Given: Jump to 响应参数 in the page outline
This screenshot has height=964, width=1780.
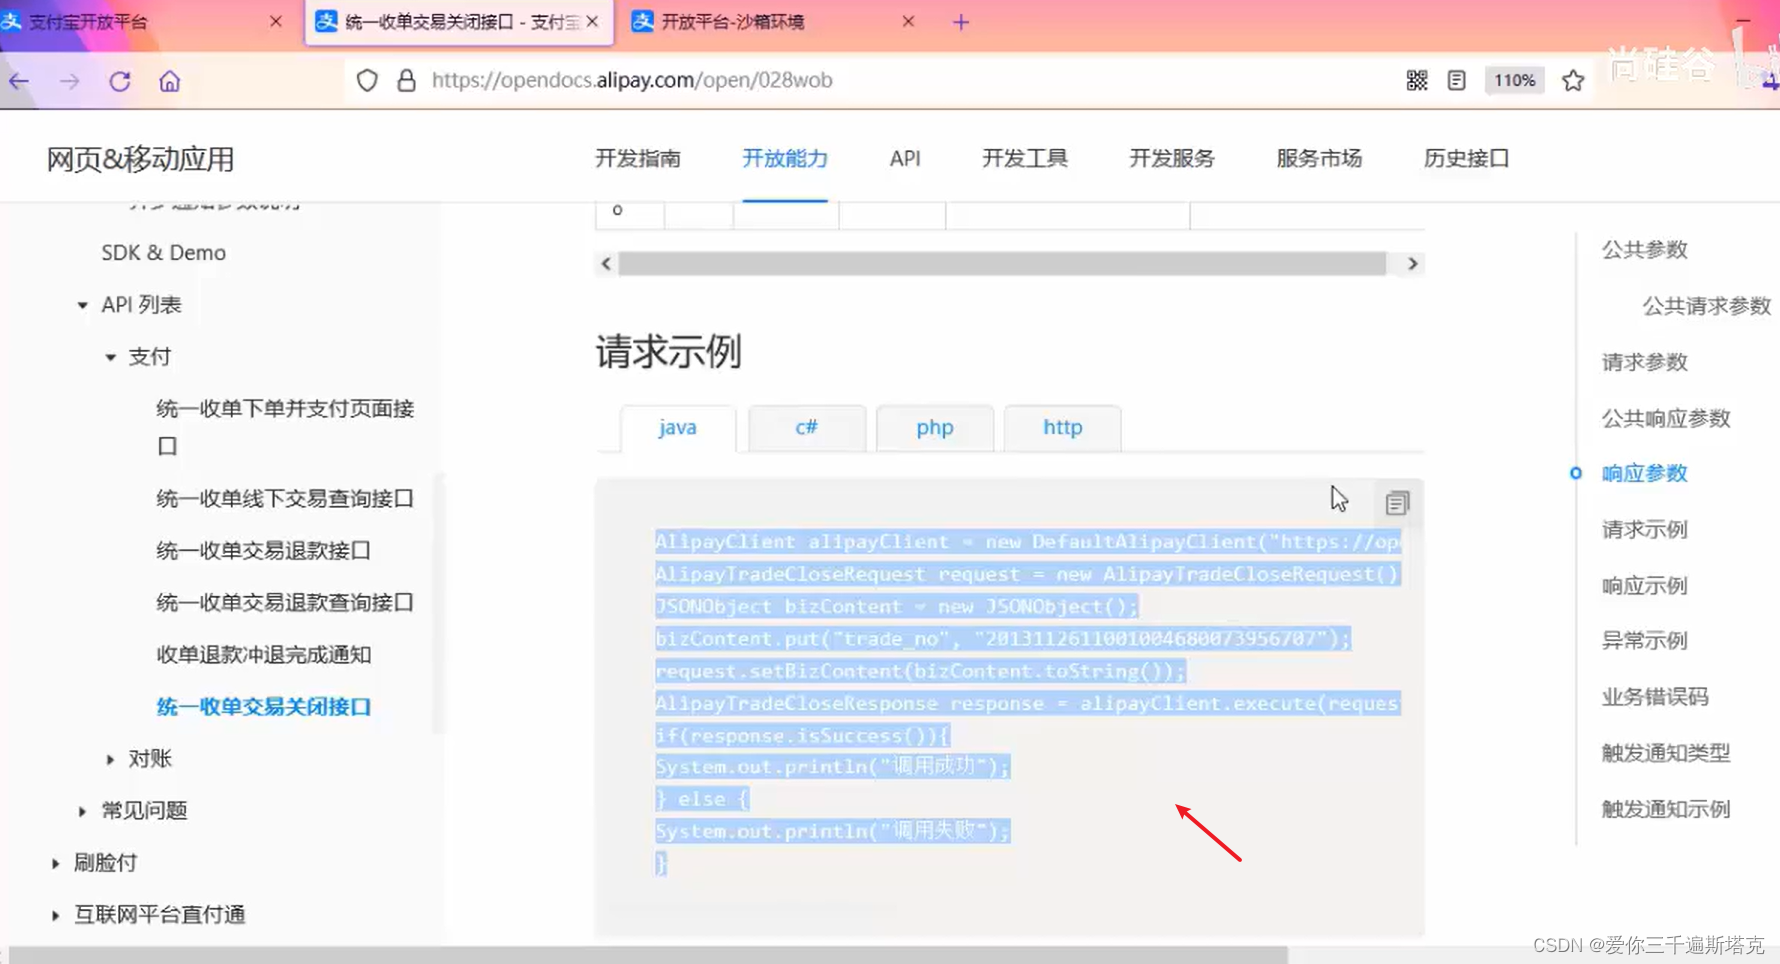Looking at the screenshot, I should click(1645, 473).
